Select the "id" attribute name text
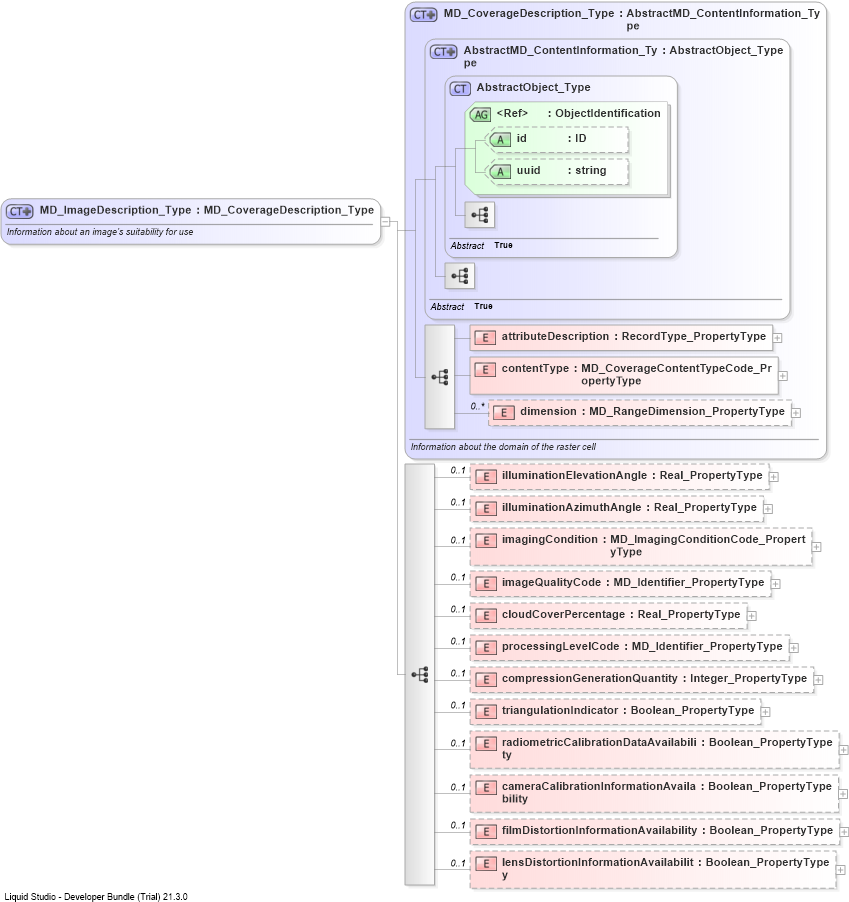The width and height of the screenshot is (849, 902). pyautogui.click(x=521, y=138)
